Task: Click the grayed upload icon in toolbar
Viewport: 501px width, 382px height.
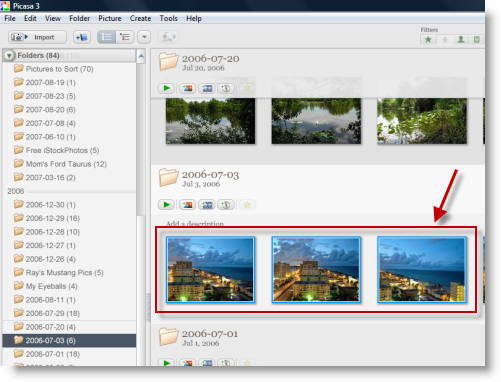Action: (168, 37)
